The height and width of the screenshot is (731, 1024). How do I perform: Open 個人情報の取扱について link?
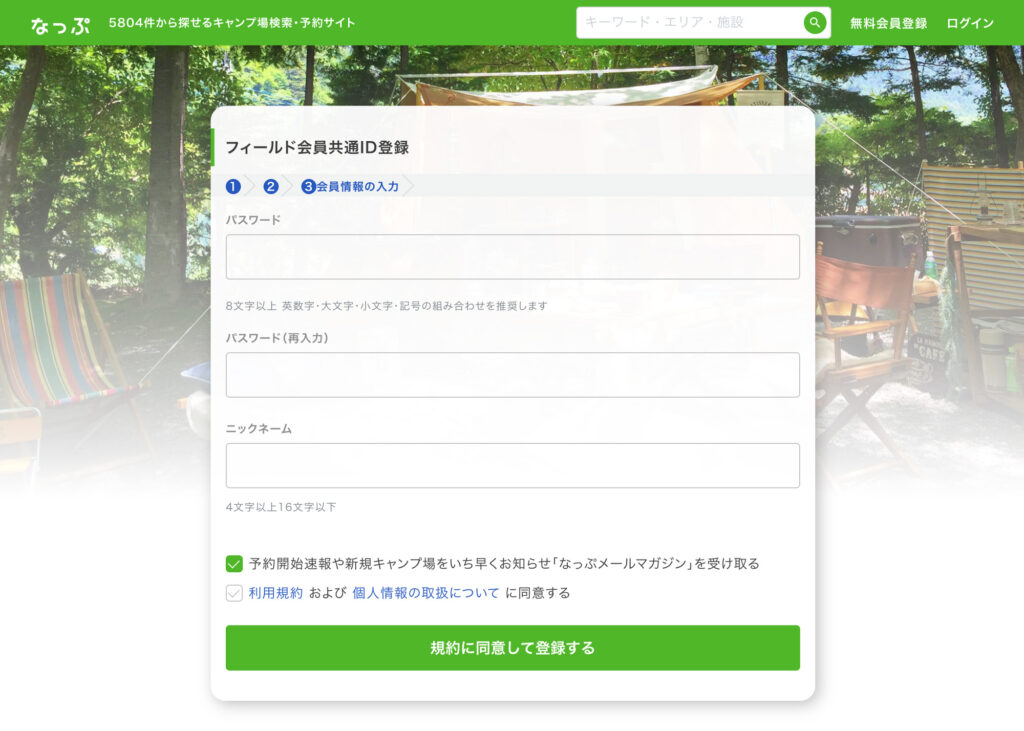coord(425,593)
